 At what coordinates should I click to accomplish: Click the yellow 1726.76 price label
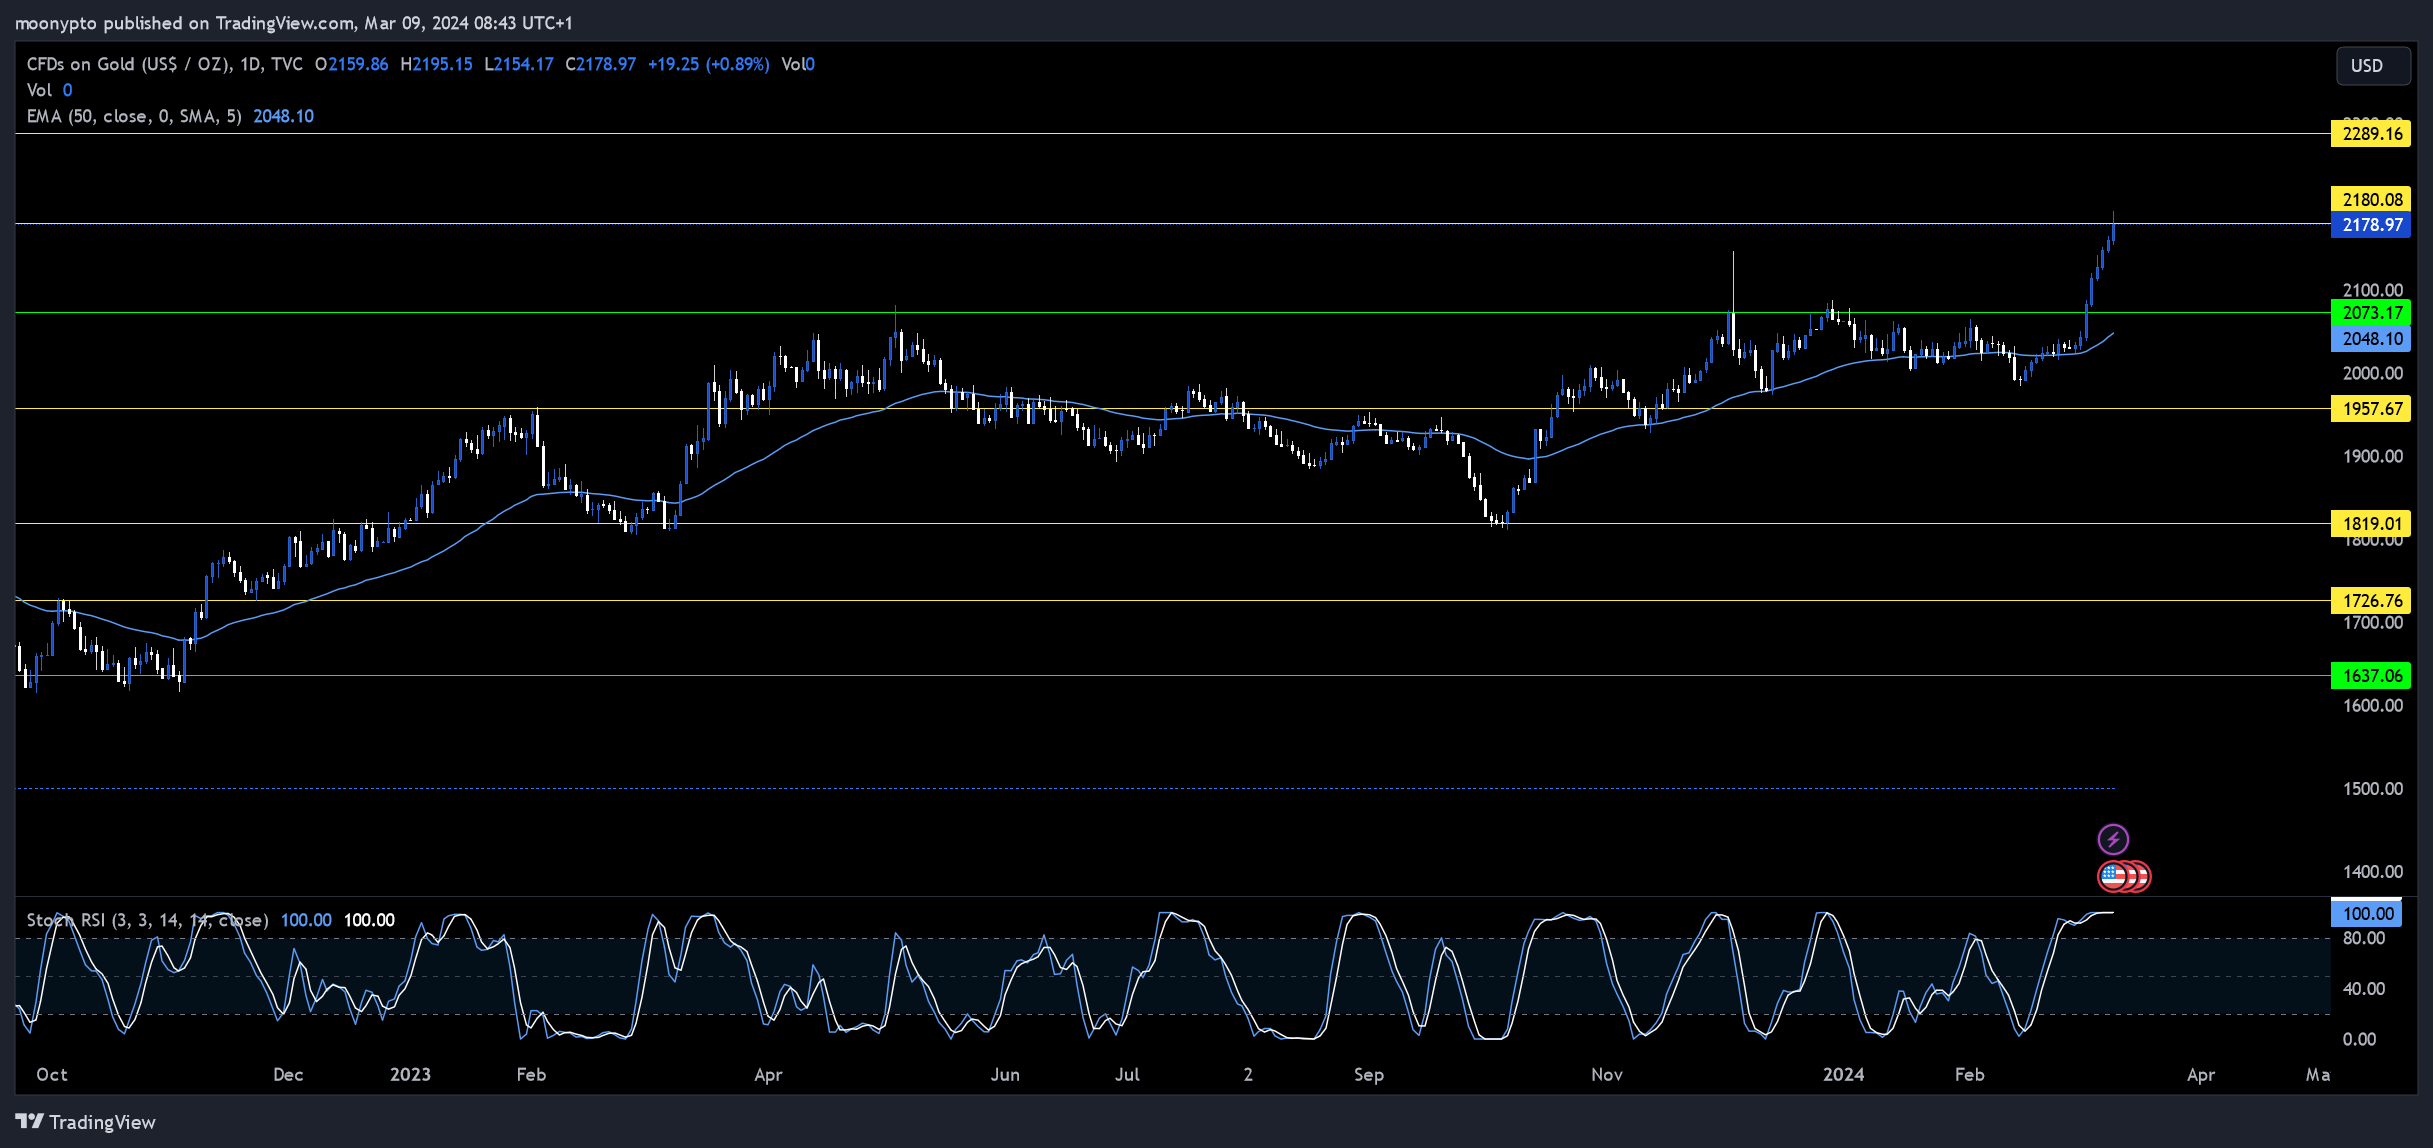pyautogui.click(x=2371, y=601)
